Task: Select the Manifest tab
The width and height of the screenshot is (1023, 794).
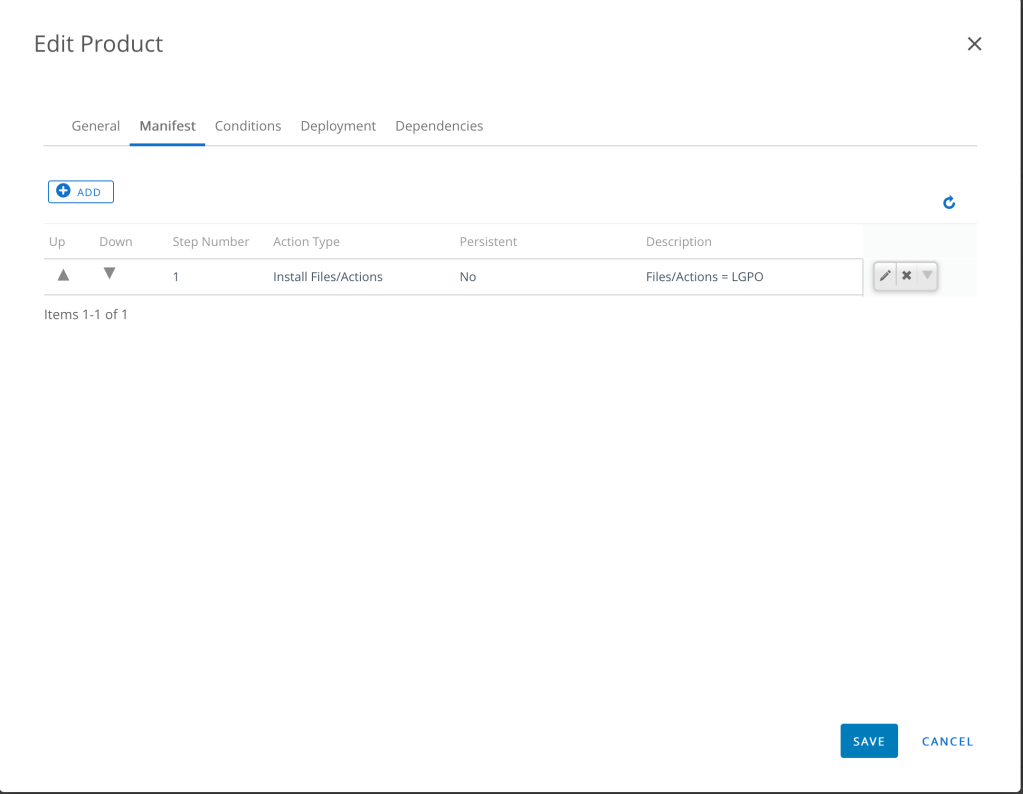Action: (167, 126)
